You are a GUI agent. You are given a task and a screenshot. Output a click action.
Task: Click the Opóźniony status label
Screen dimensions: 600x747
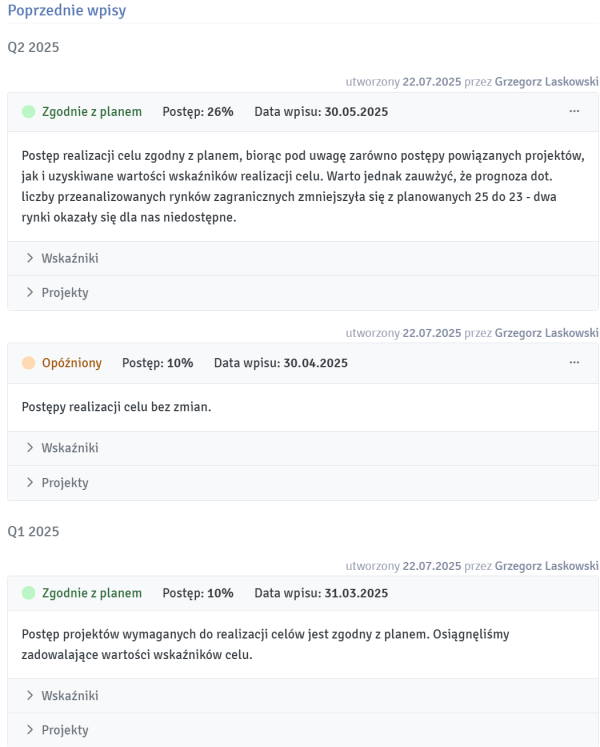click(x=71, y=363)
